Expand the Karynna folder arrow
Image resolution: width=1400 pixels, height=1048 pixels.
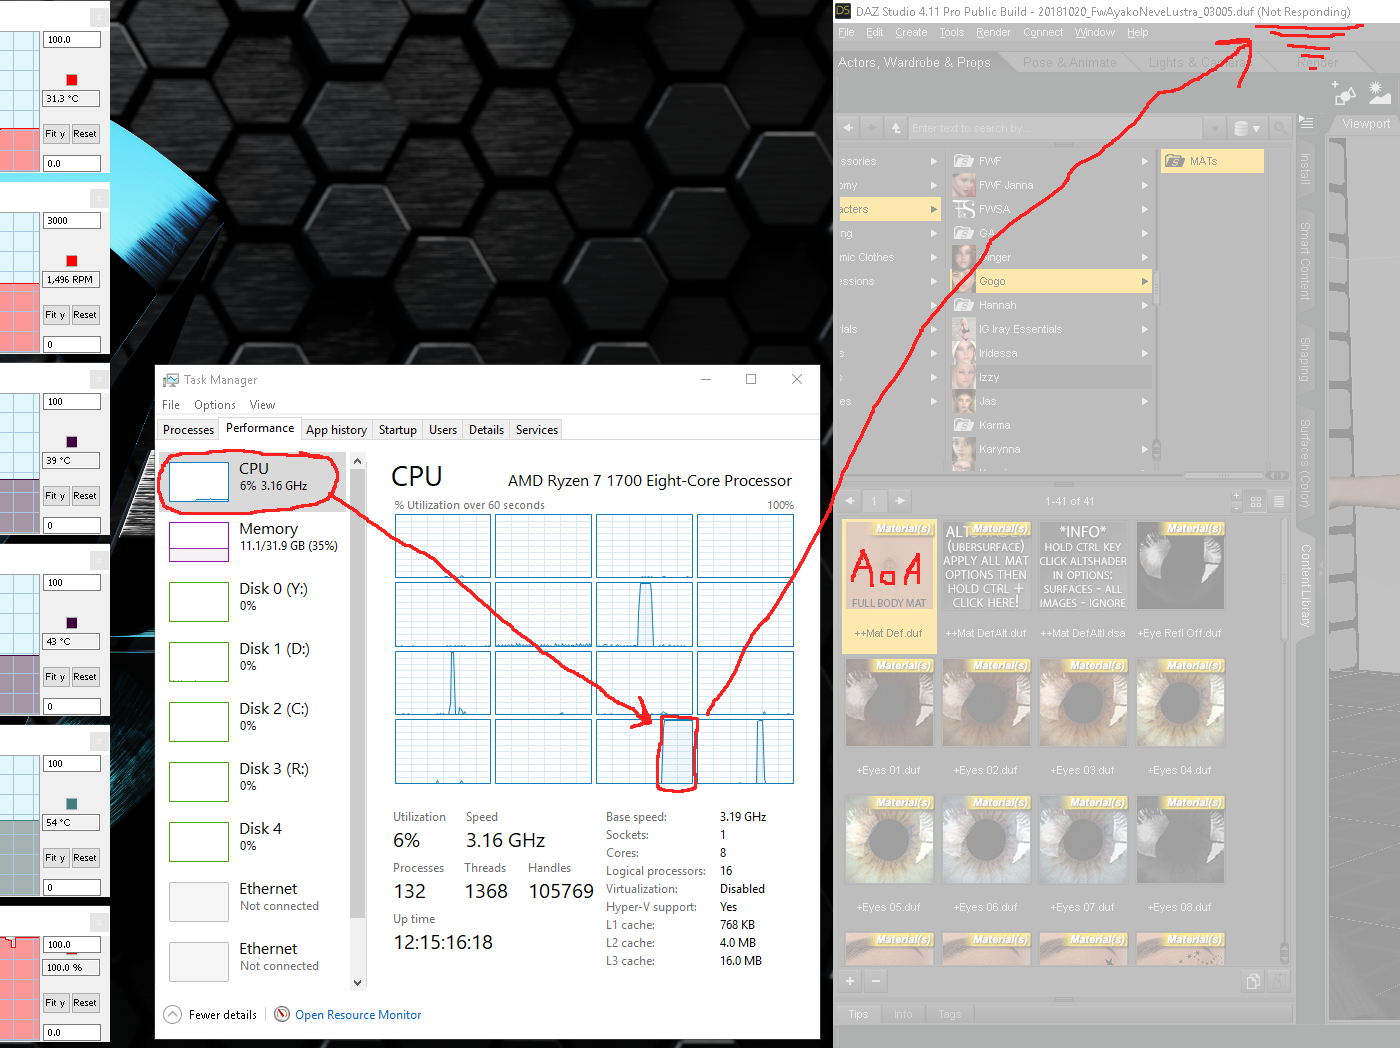(x=1144, y=449)
